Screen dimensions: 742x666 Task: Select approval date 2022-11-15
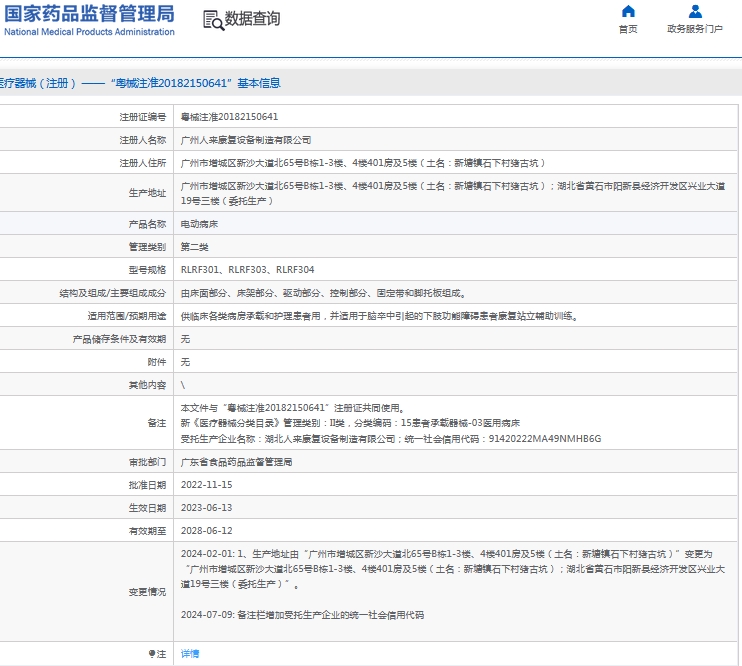(x=206, y=485)
